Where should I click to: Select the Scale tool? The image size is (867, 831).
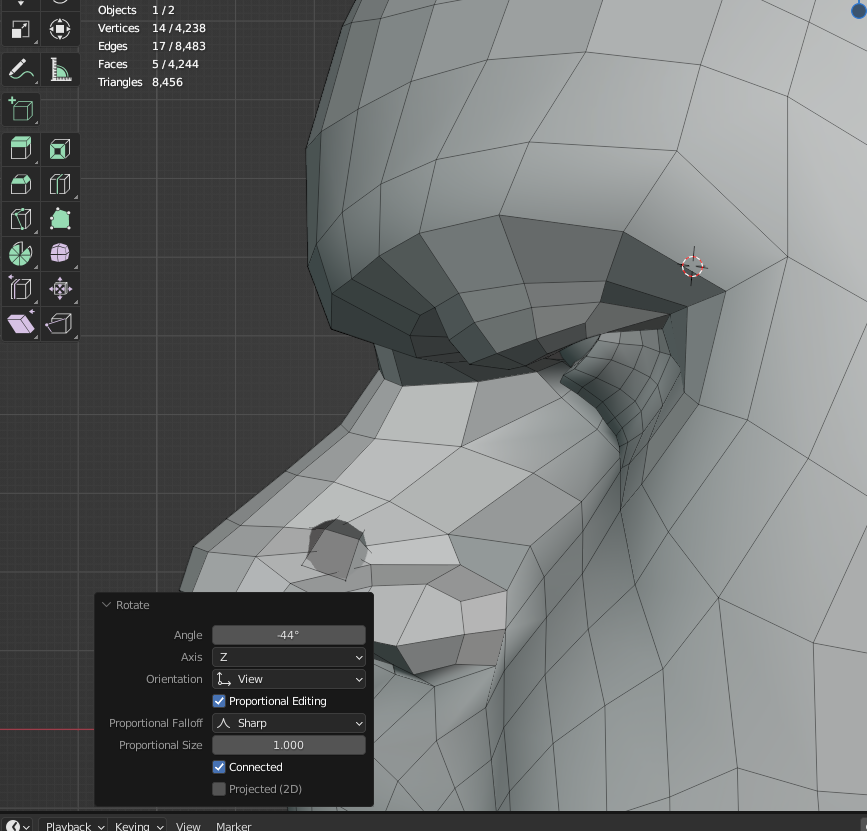20,30
